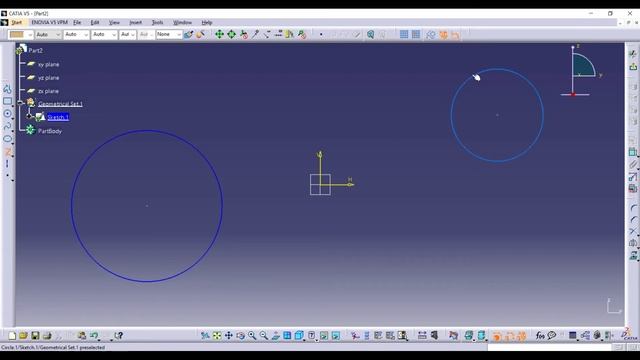
Task: Select zx plane in the tree
Action: point(48,91)
